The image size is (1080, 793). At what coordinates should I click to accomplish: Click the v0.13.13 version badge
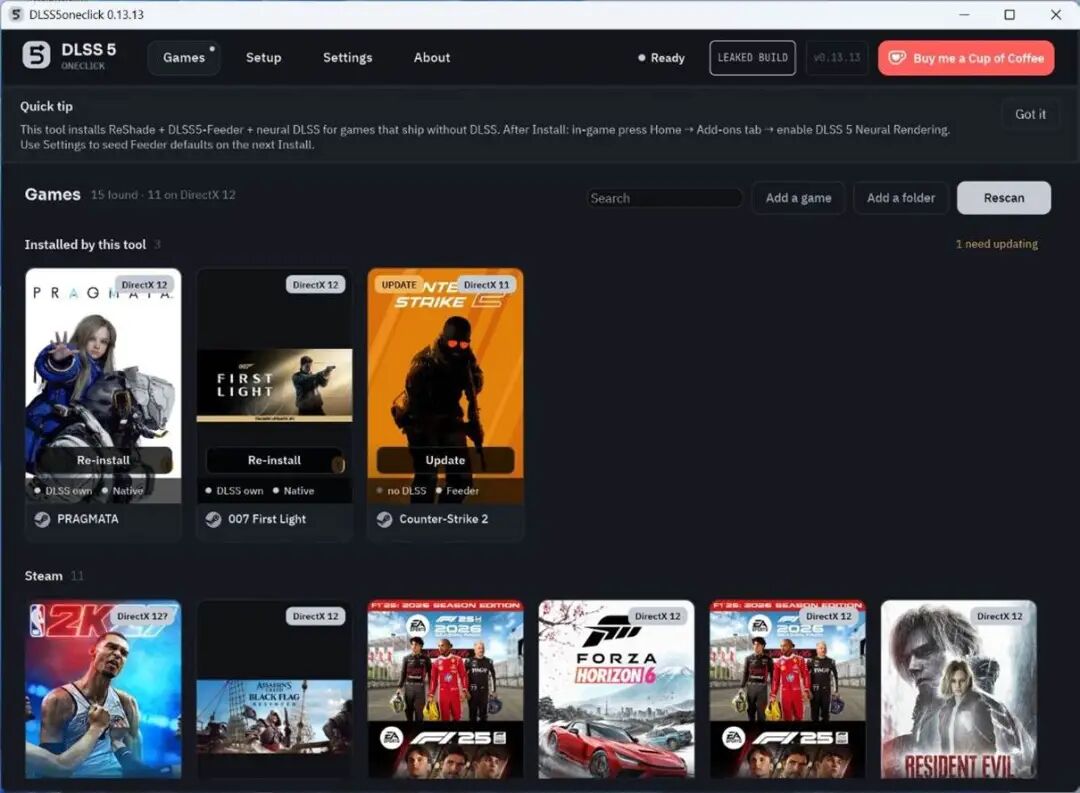coord(837,58)
